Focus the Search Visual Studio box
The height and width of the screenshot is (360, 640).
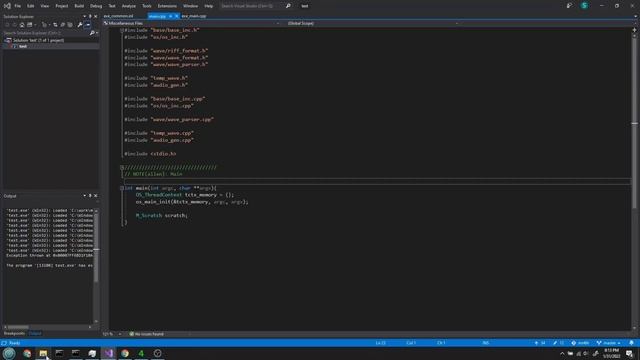coord(251,6)
